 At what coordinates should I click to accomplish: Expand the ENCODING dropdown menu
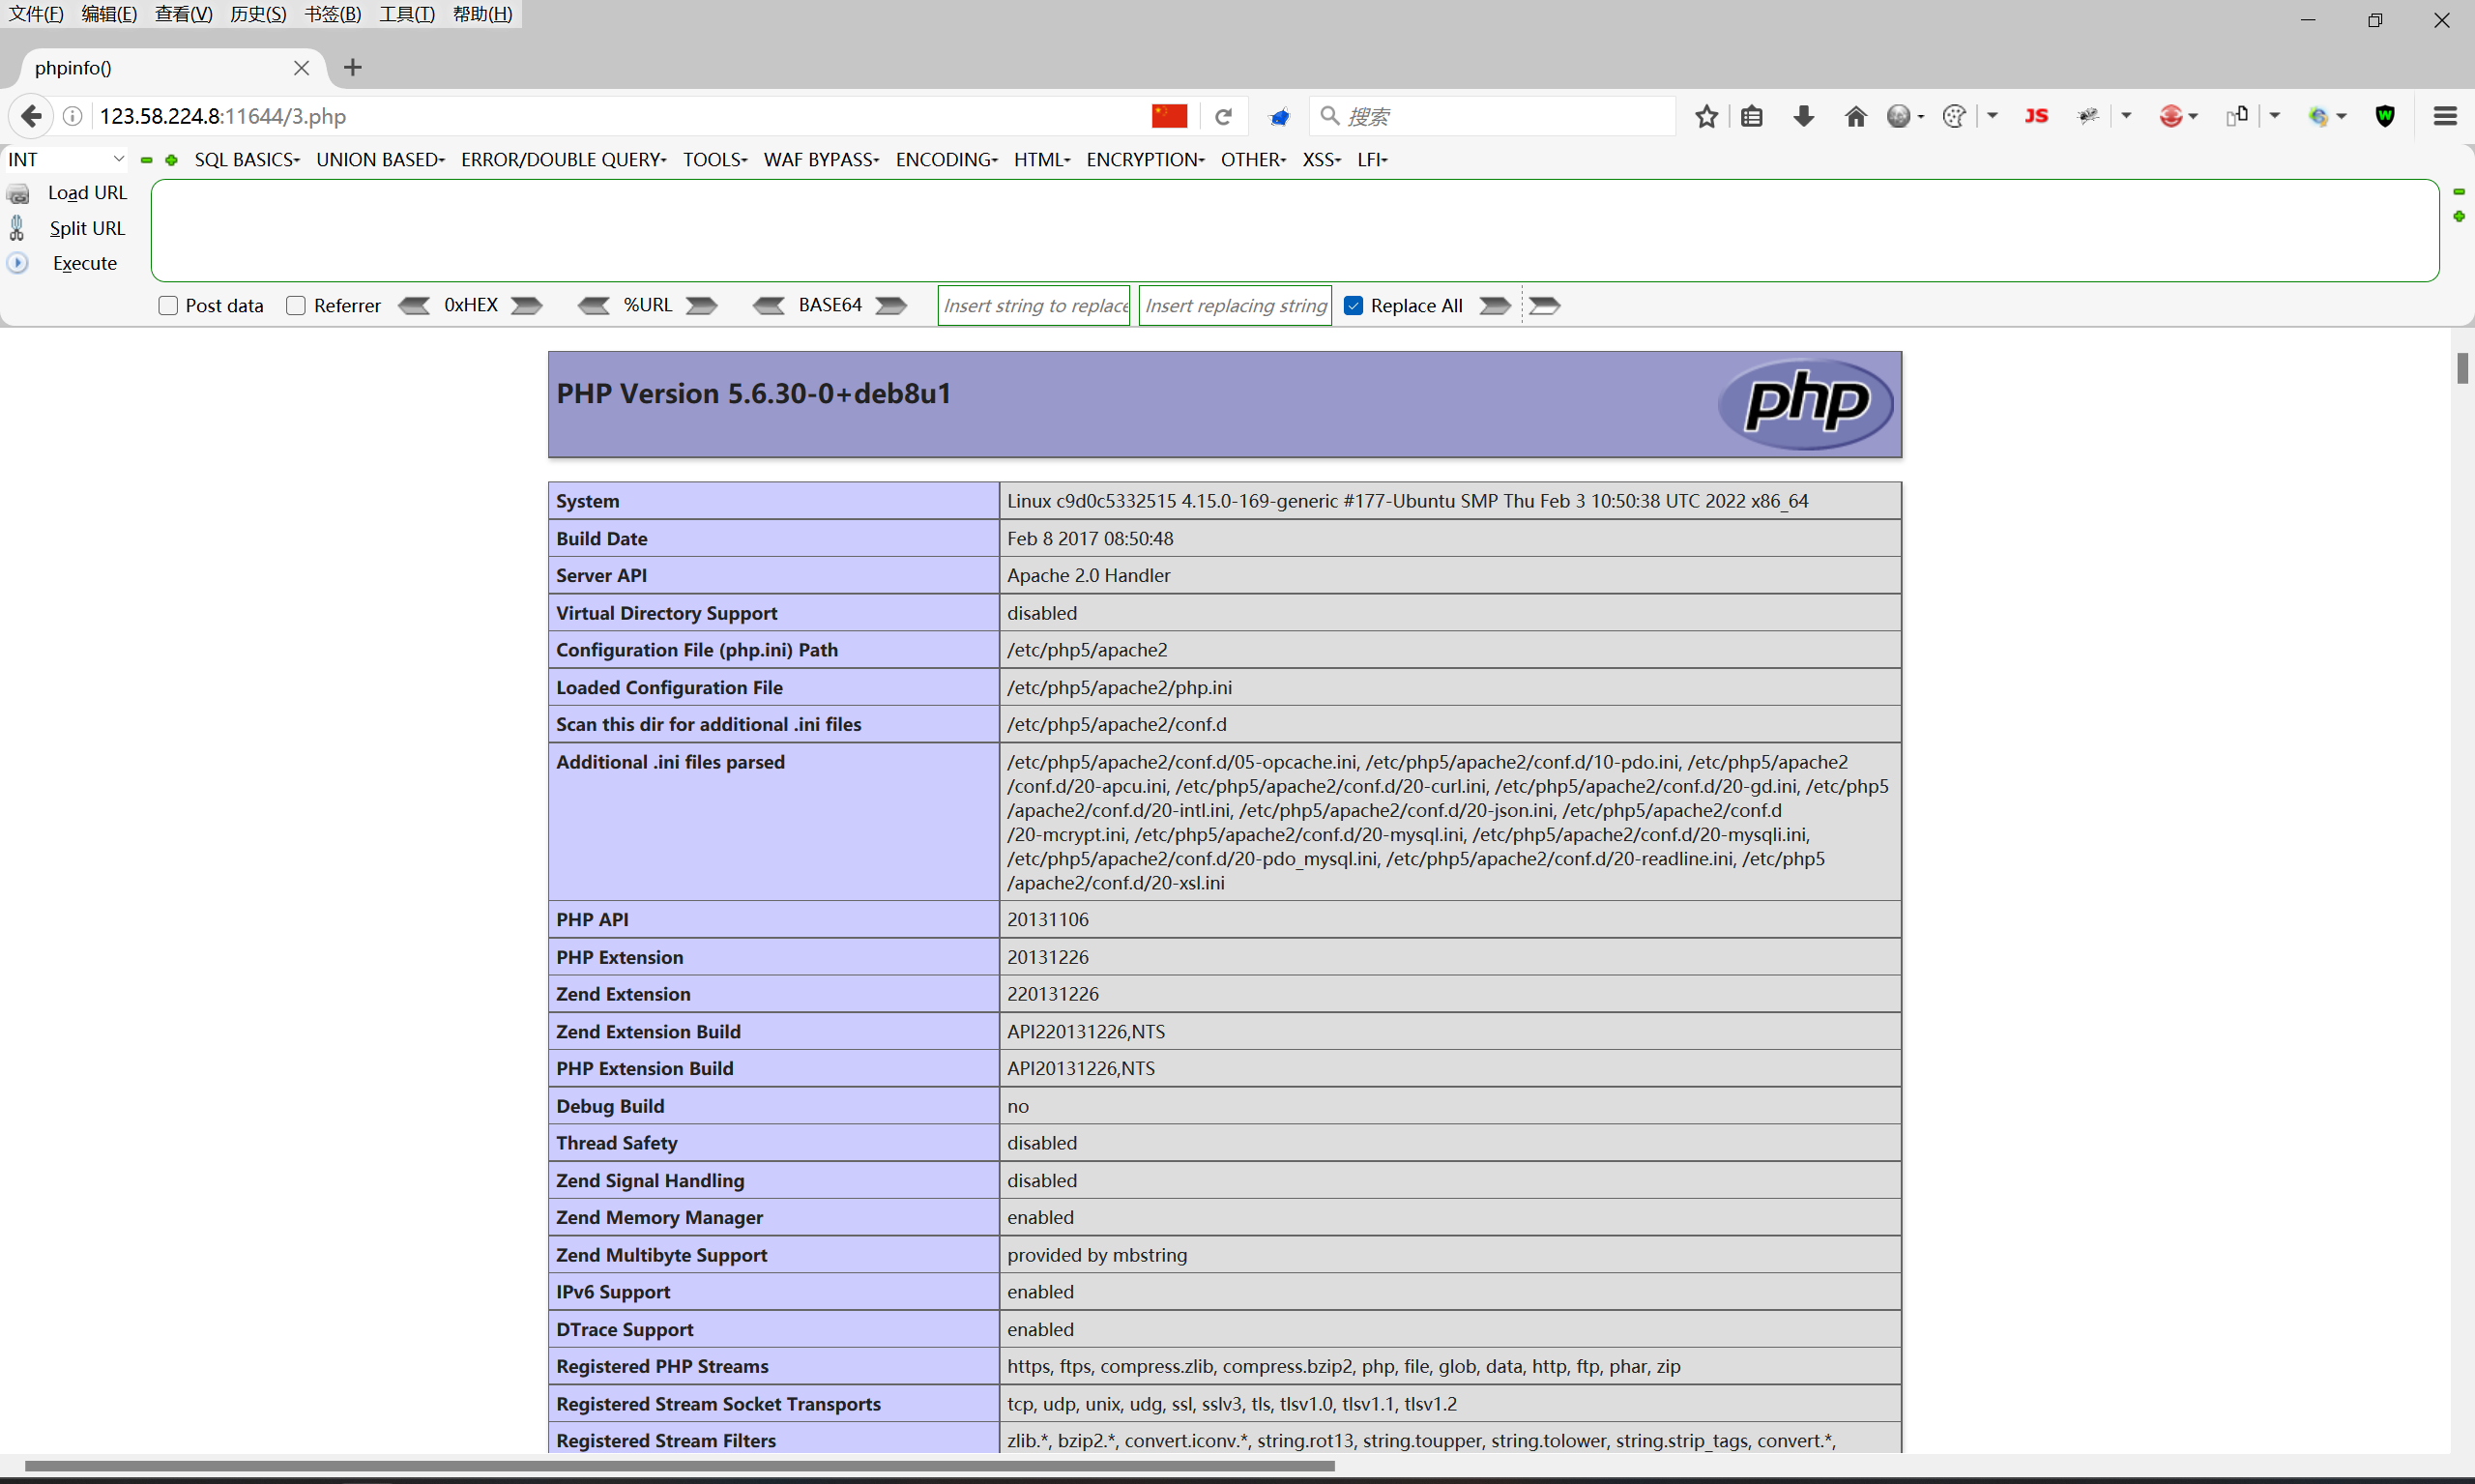coord(946,159)
